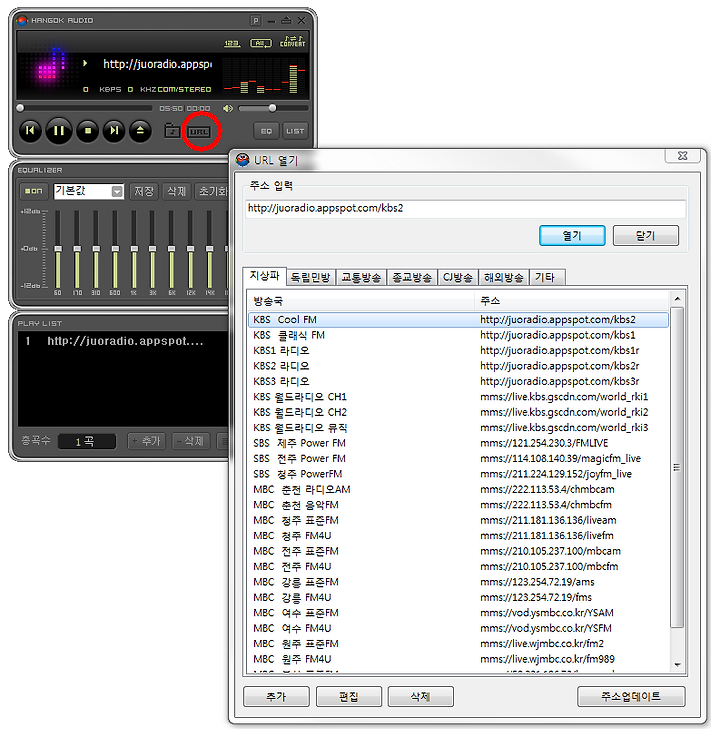Select SBS 전주 Power FM row
Image resolution: width=720 pixels, height=737 pixels.
point(458,458)
